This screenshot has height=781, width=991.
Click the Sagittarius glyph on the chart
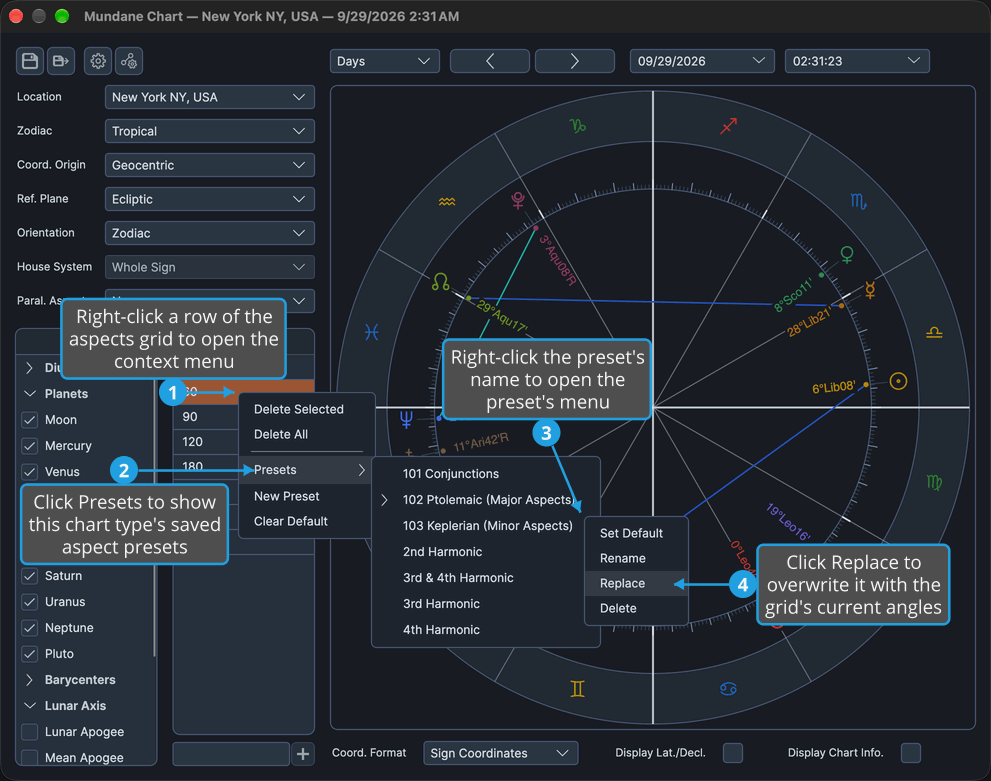click(729, 125)
